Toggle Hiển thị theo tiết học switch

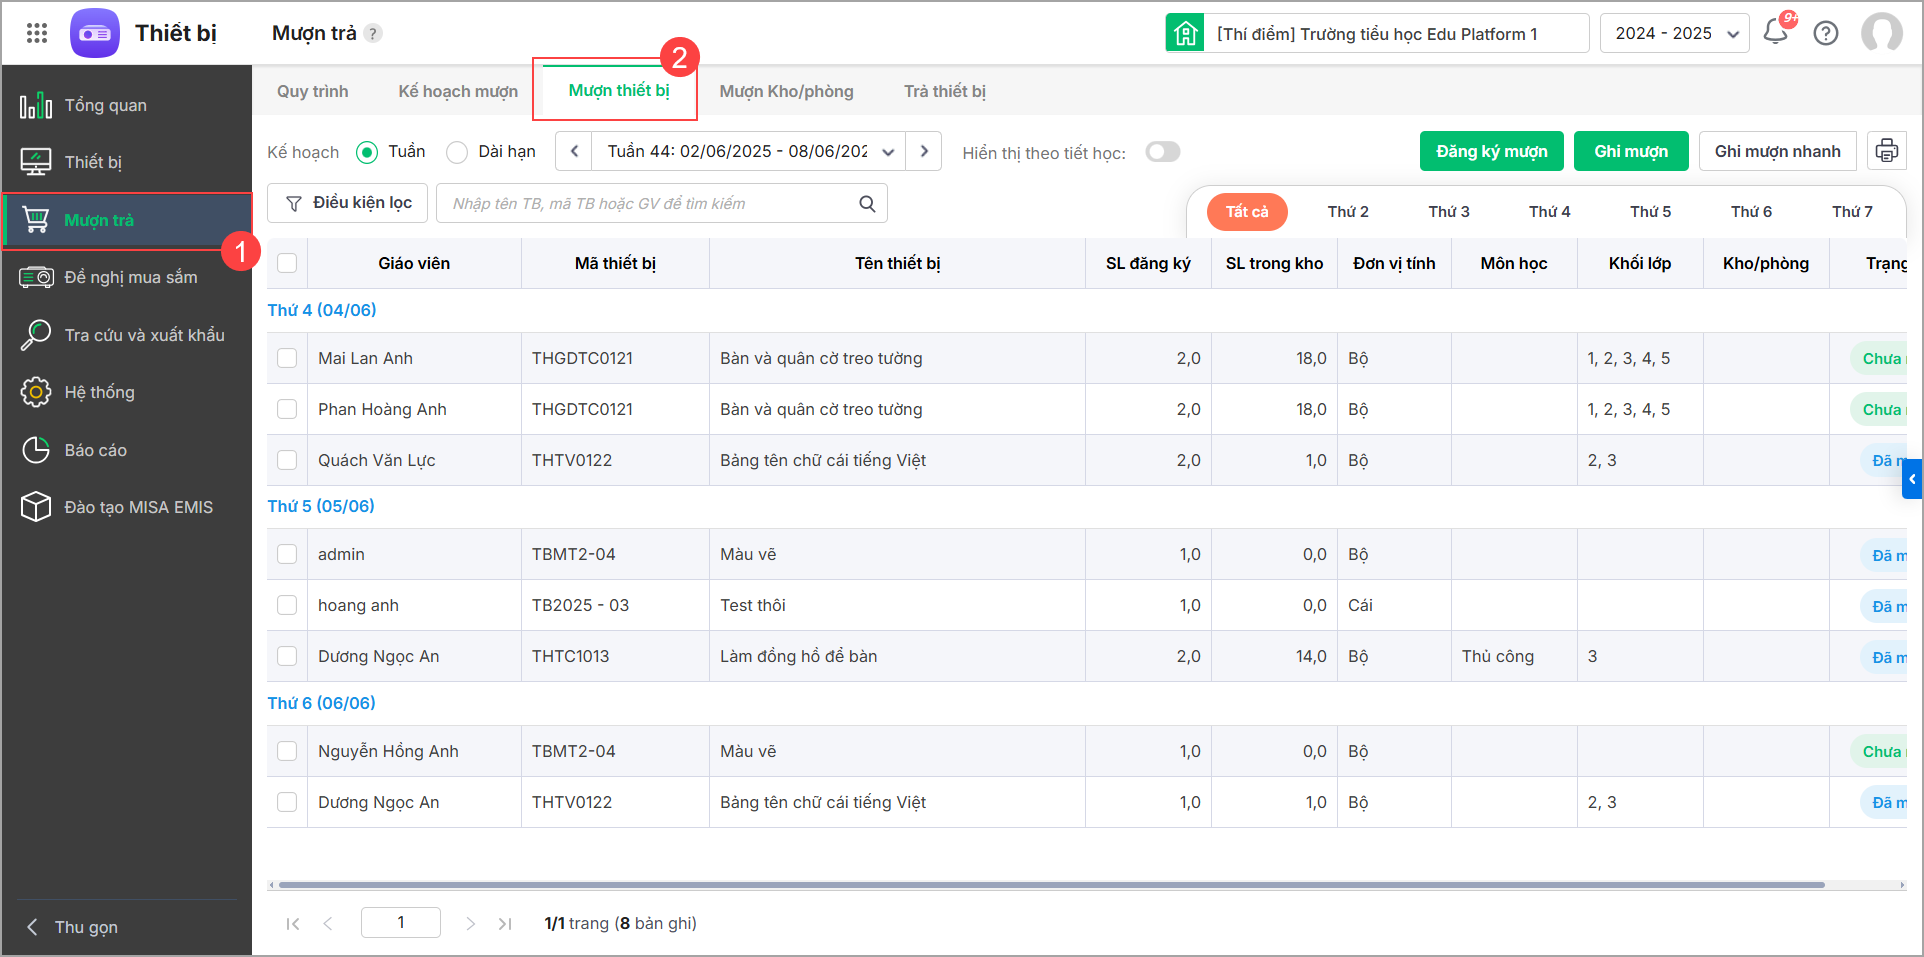coord(1162,152)
